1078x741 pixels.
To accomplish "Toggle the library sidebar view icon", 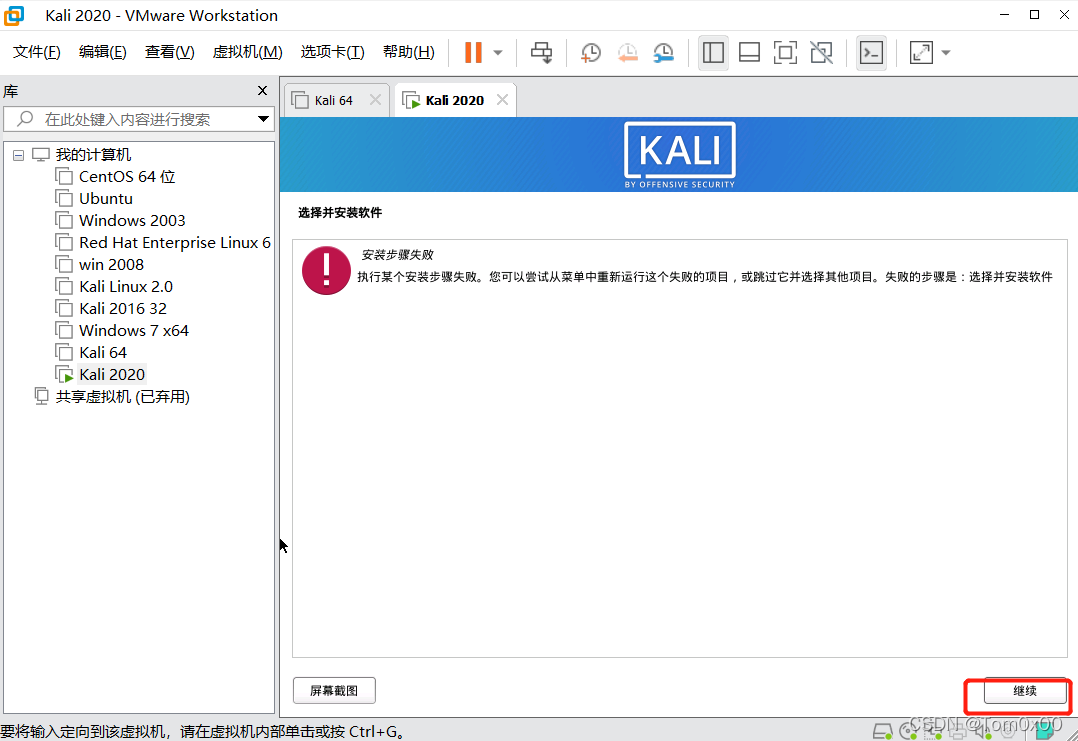I will pos(713,52).
